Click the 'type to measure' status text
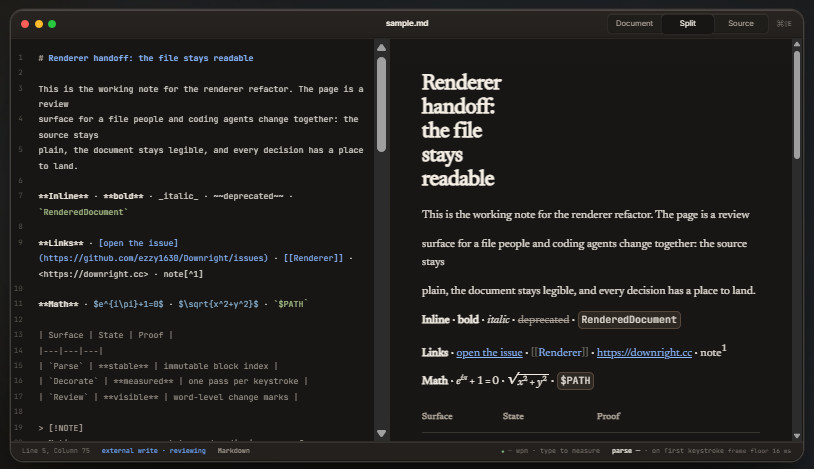Viewport: 814px width, 469px height. 569,450
